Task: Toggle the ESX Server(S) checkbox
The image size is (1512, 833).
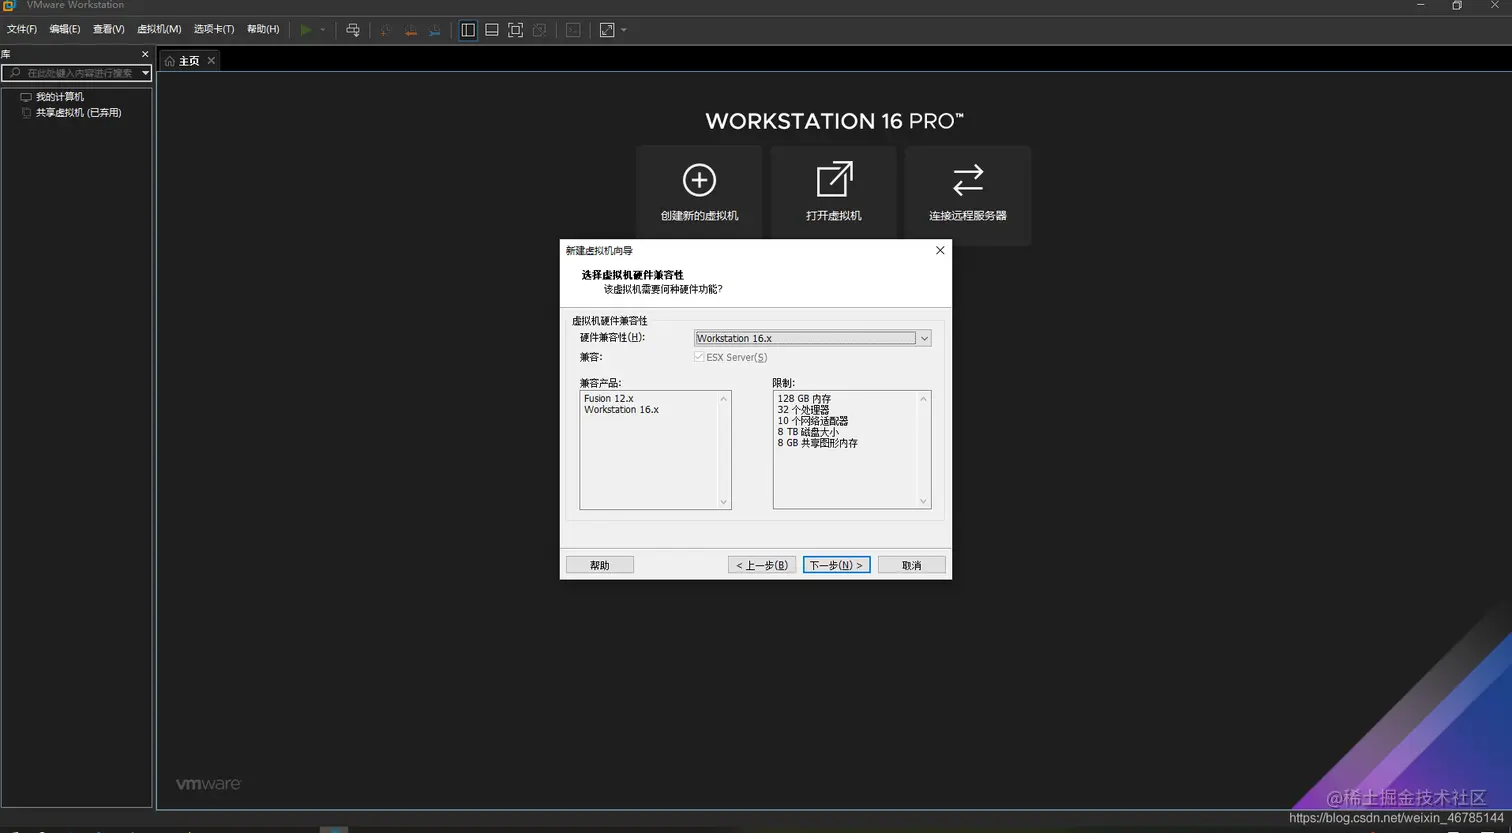Action: [699, 357]
